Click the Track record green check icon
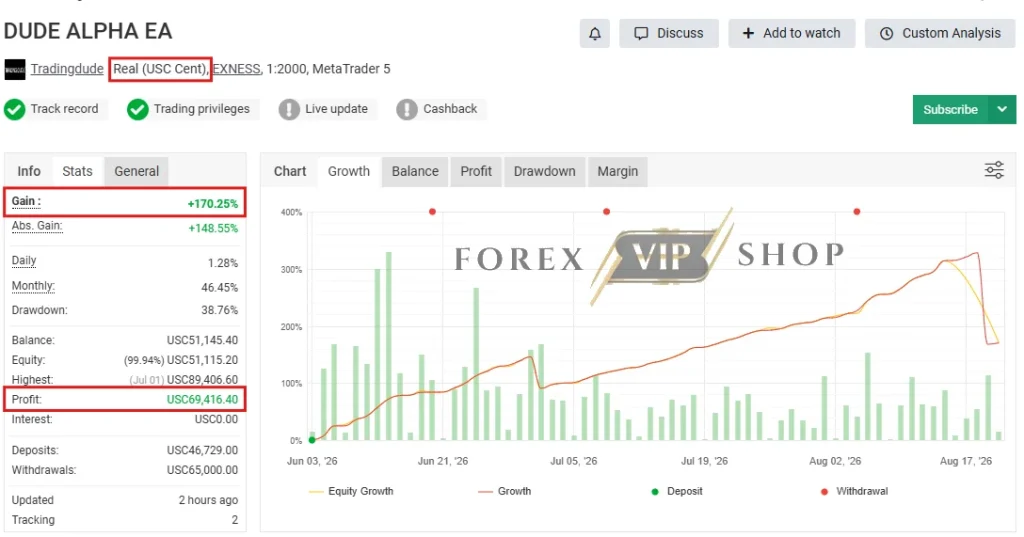The image size is (1024, 537). tap(14, 109)
